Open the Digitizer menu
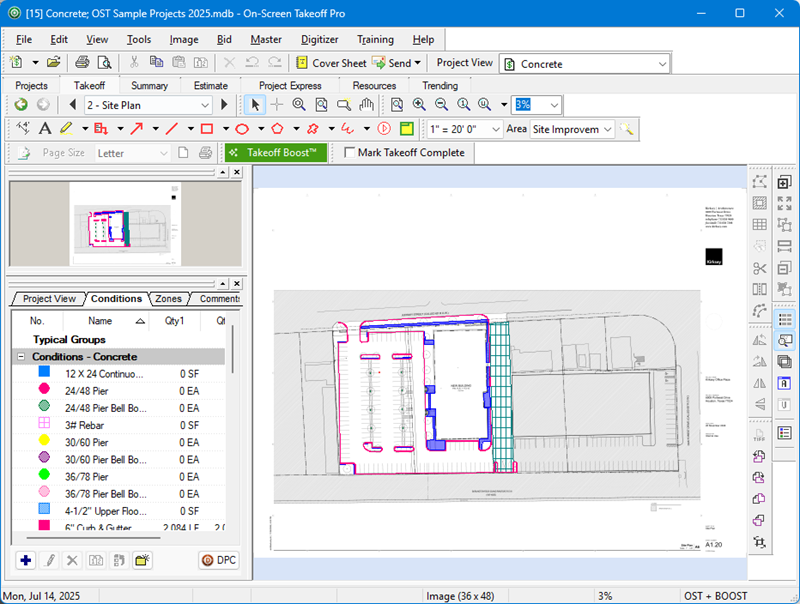 click(319, 39)
